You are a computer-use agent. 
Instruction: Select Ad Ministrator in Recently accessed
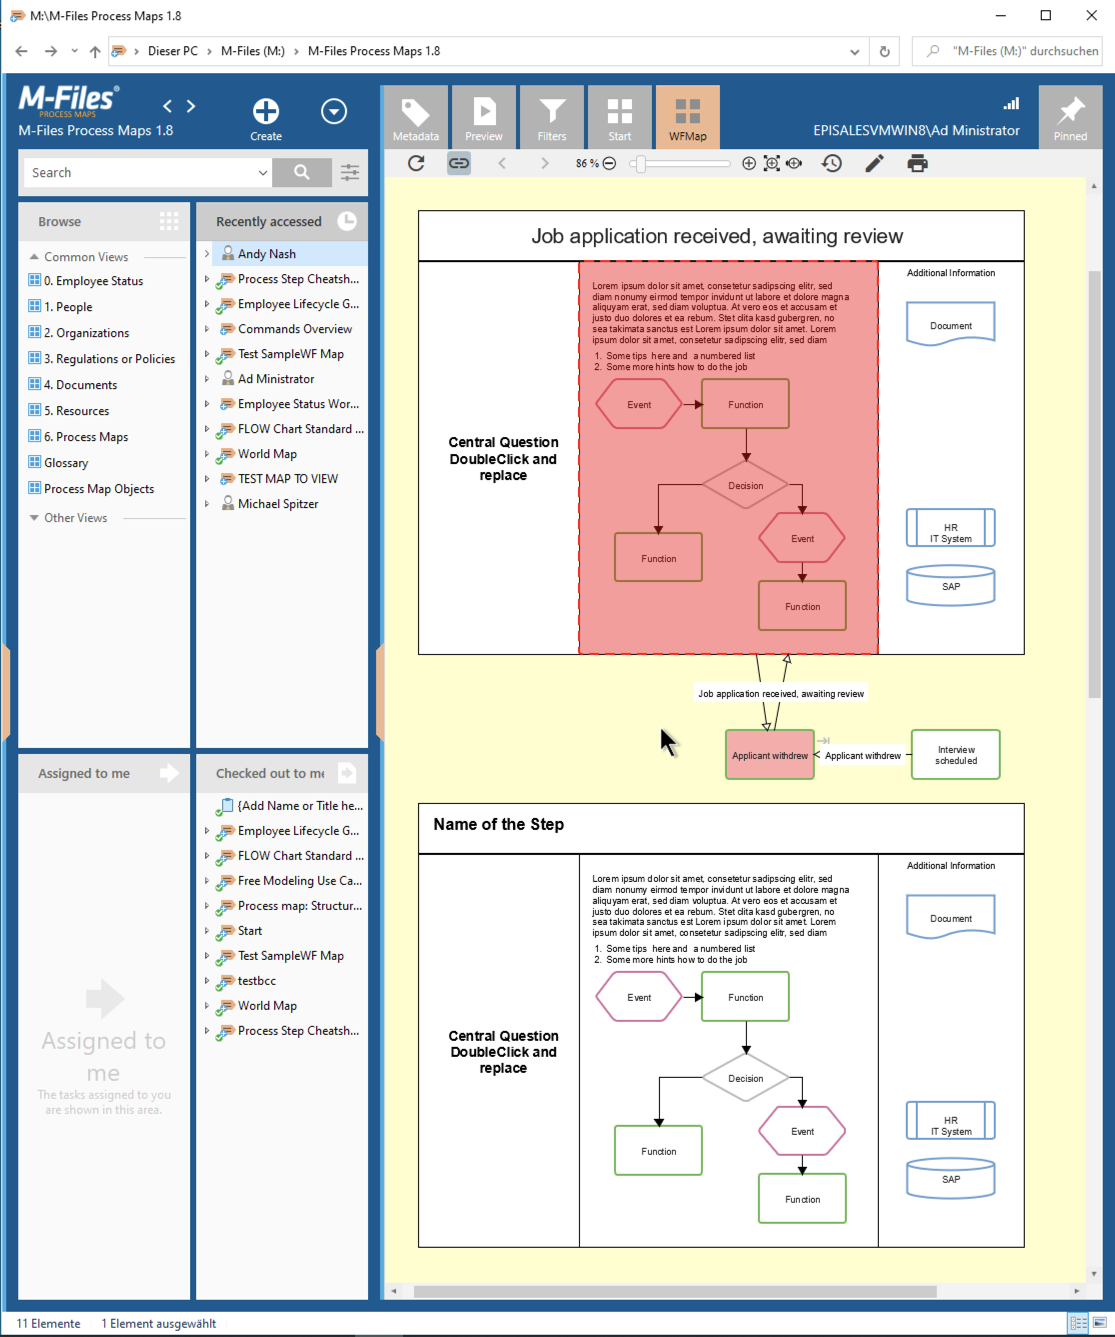[x=276, y=379]
